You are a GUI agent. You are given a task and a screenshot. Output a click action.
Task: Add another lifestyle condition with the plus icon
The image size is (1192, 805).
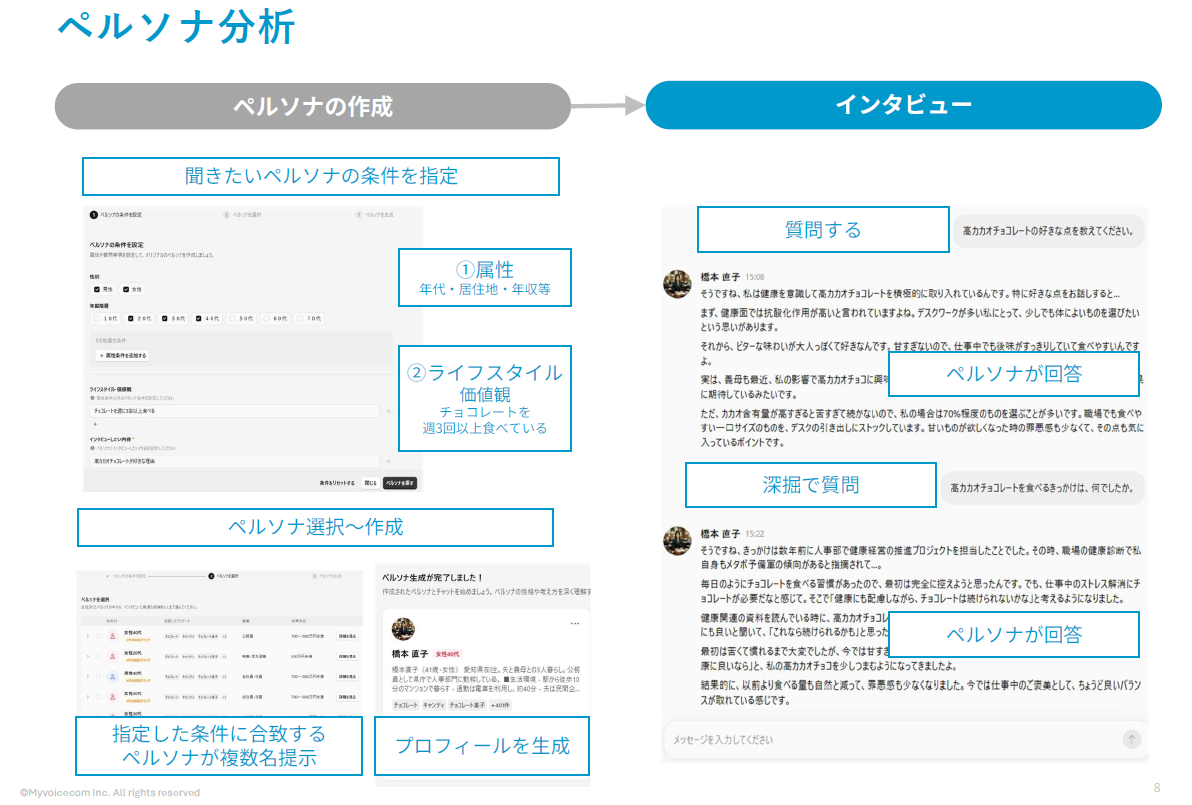(x=95, y=424)
